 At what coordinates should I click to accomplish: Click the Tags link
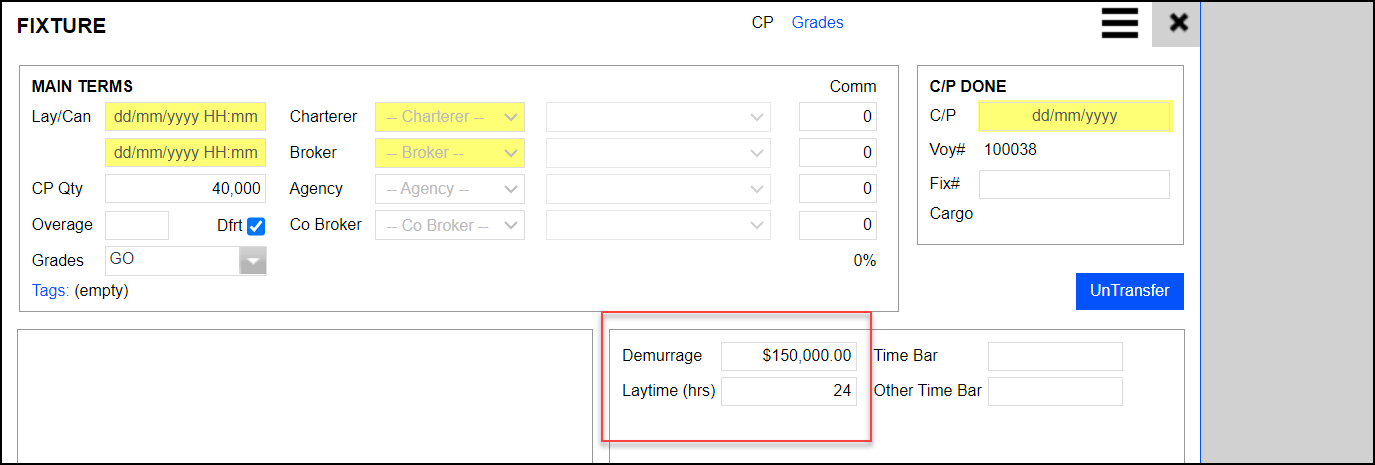click(x=50, y=291)
